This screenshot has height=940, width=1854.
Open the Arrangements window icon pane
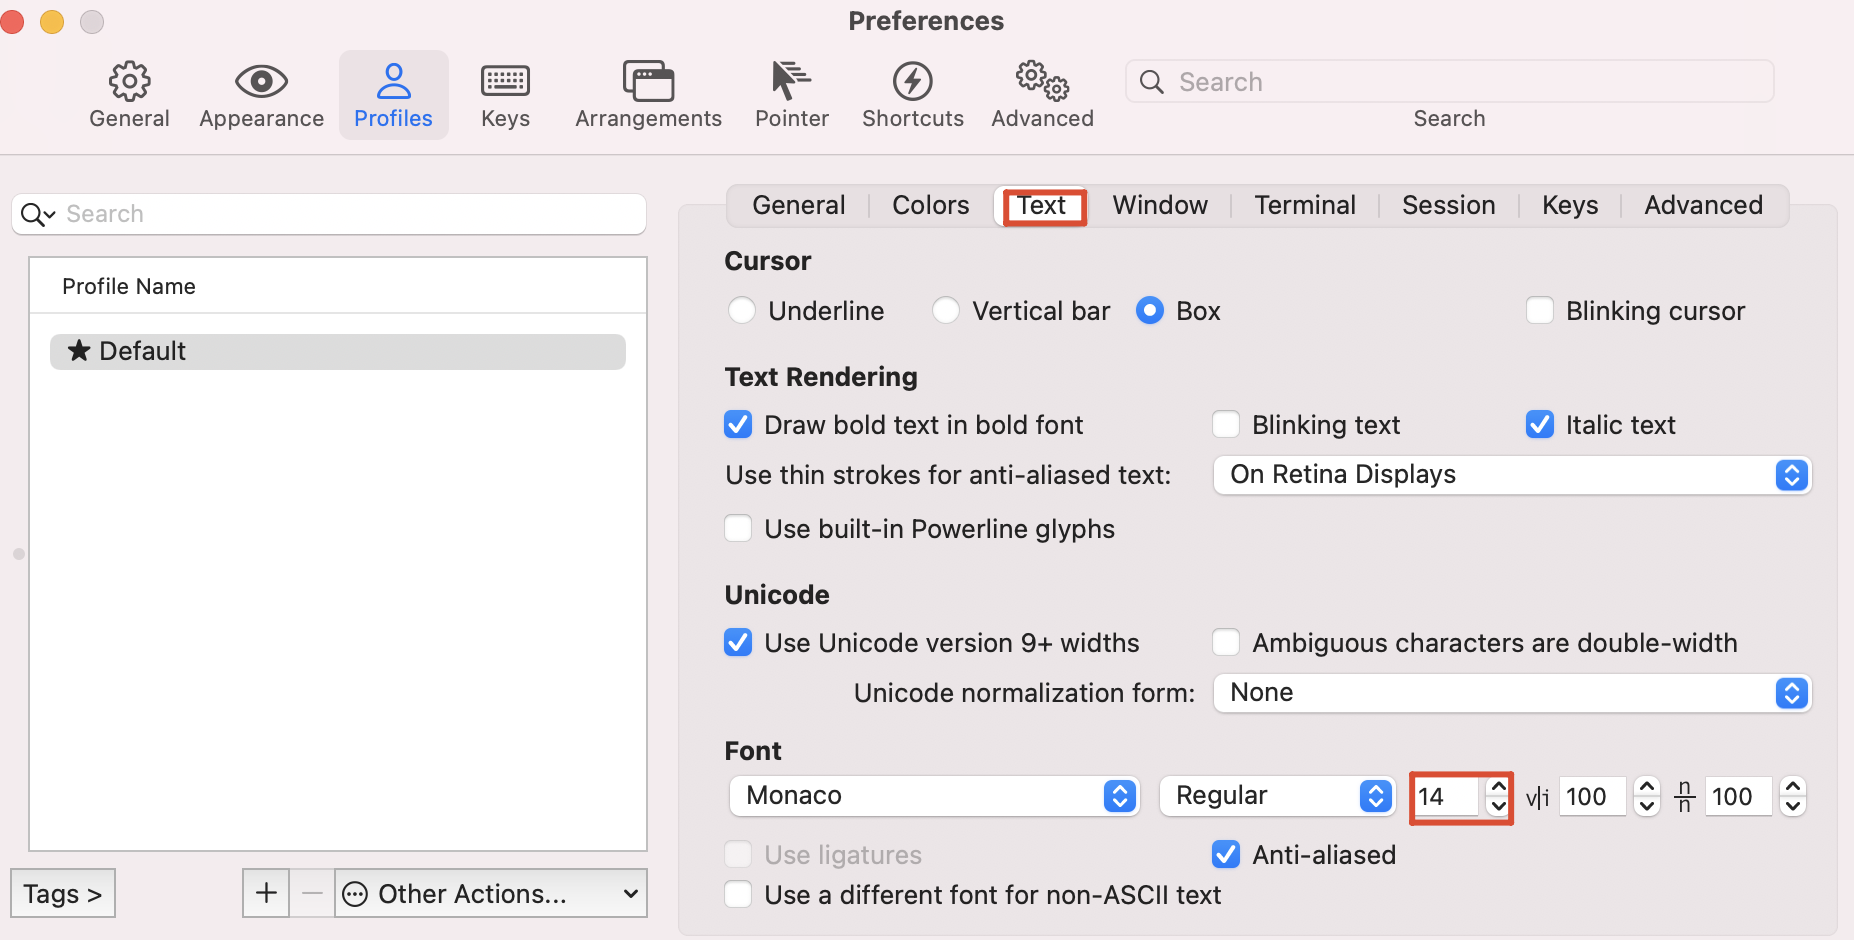[x=648, y=82]
